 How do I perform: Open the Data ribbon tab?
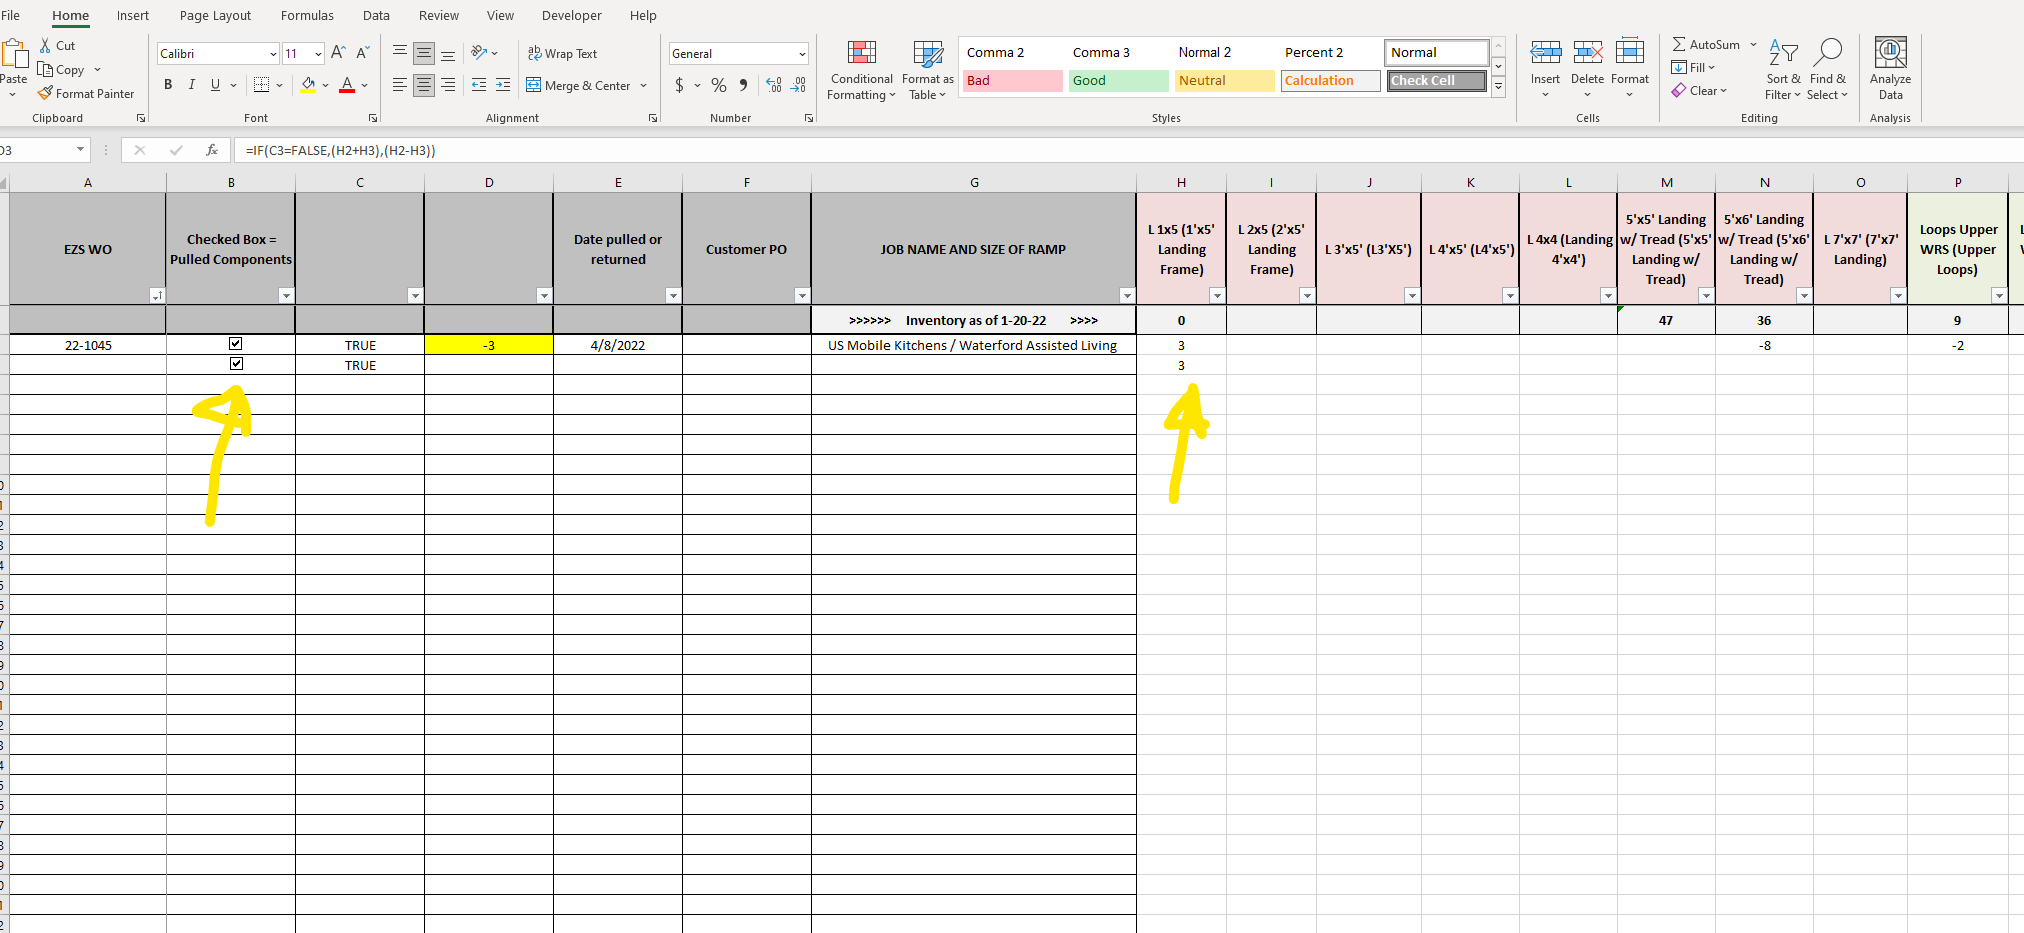tap(376, 15)
